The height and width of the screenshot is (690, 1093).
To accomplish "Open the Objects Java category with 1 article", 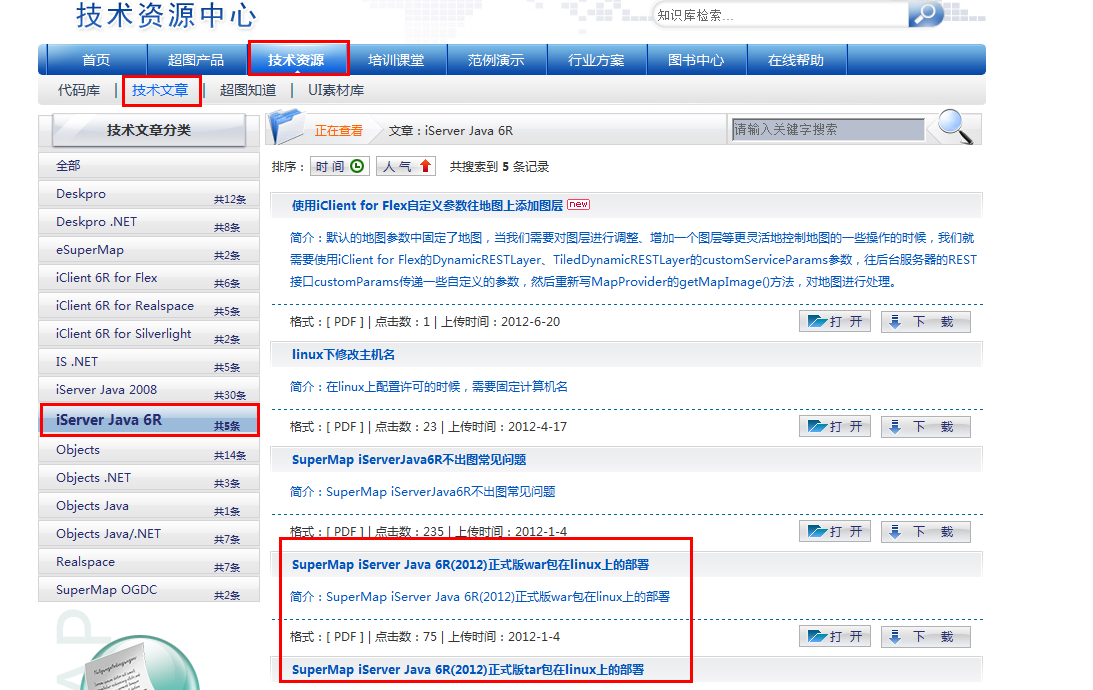I will coord(149,505).
